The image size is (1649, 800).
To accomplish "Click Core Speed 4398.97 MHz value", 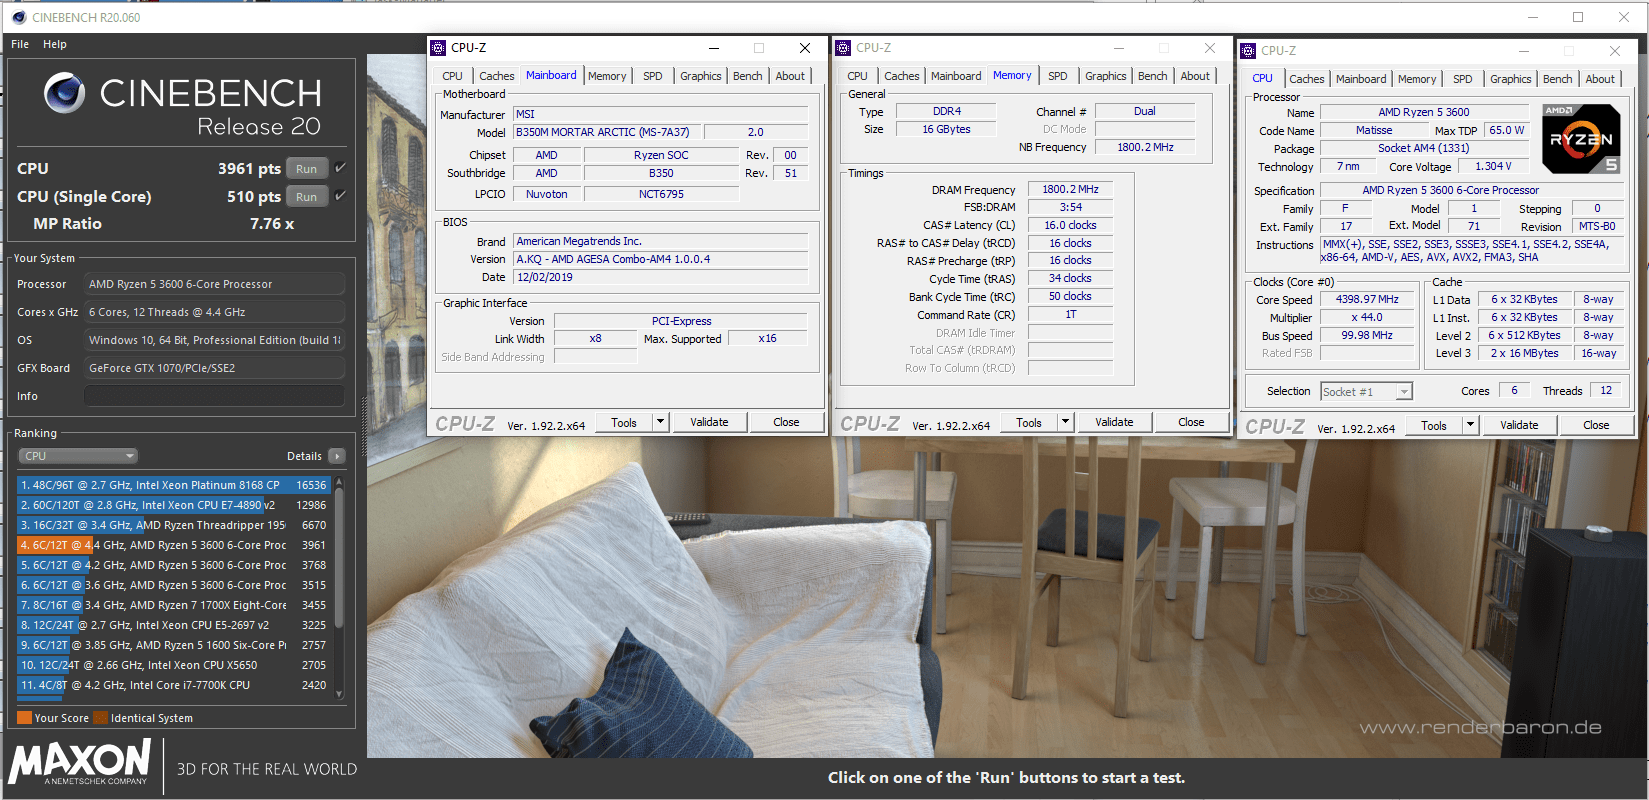I will (x=1367, y=299).
